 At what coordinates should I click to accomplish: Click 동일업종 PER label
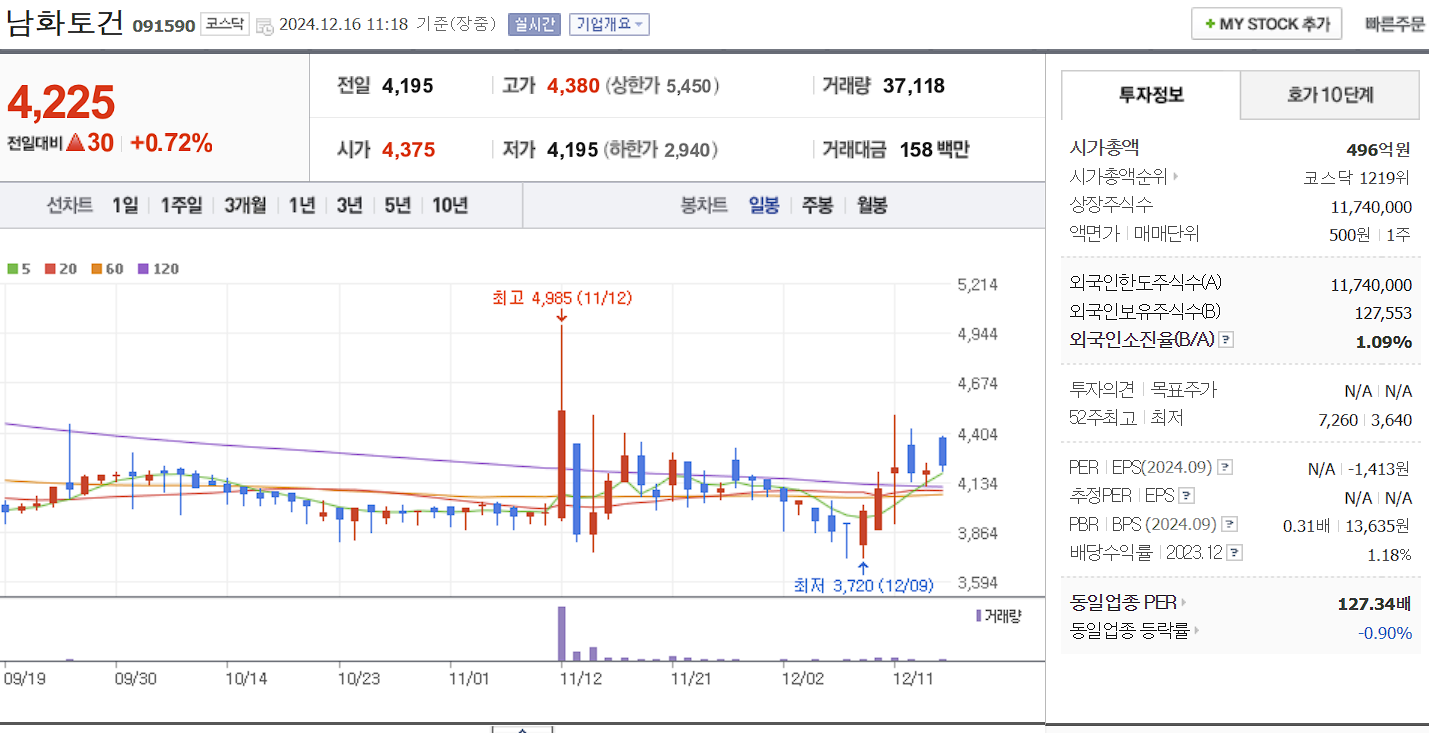(1123, 603)
